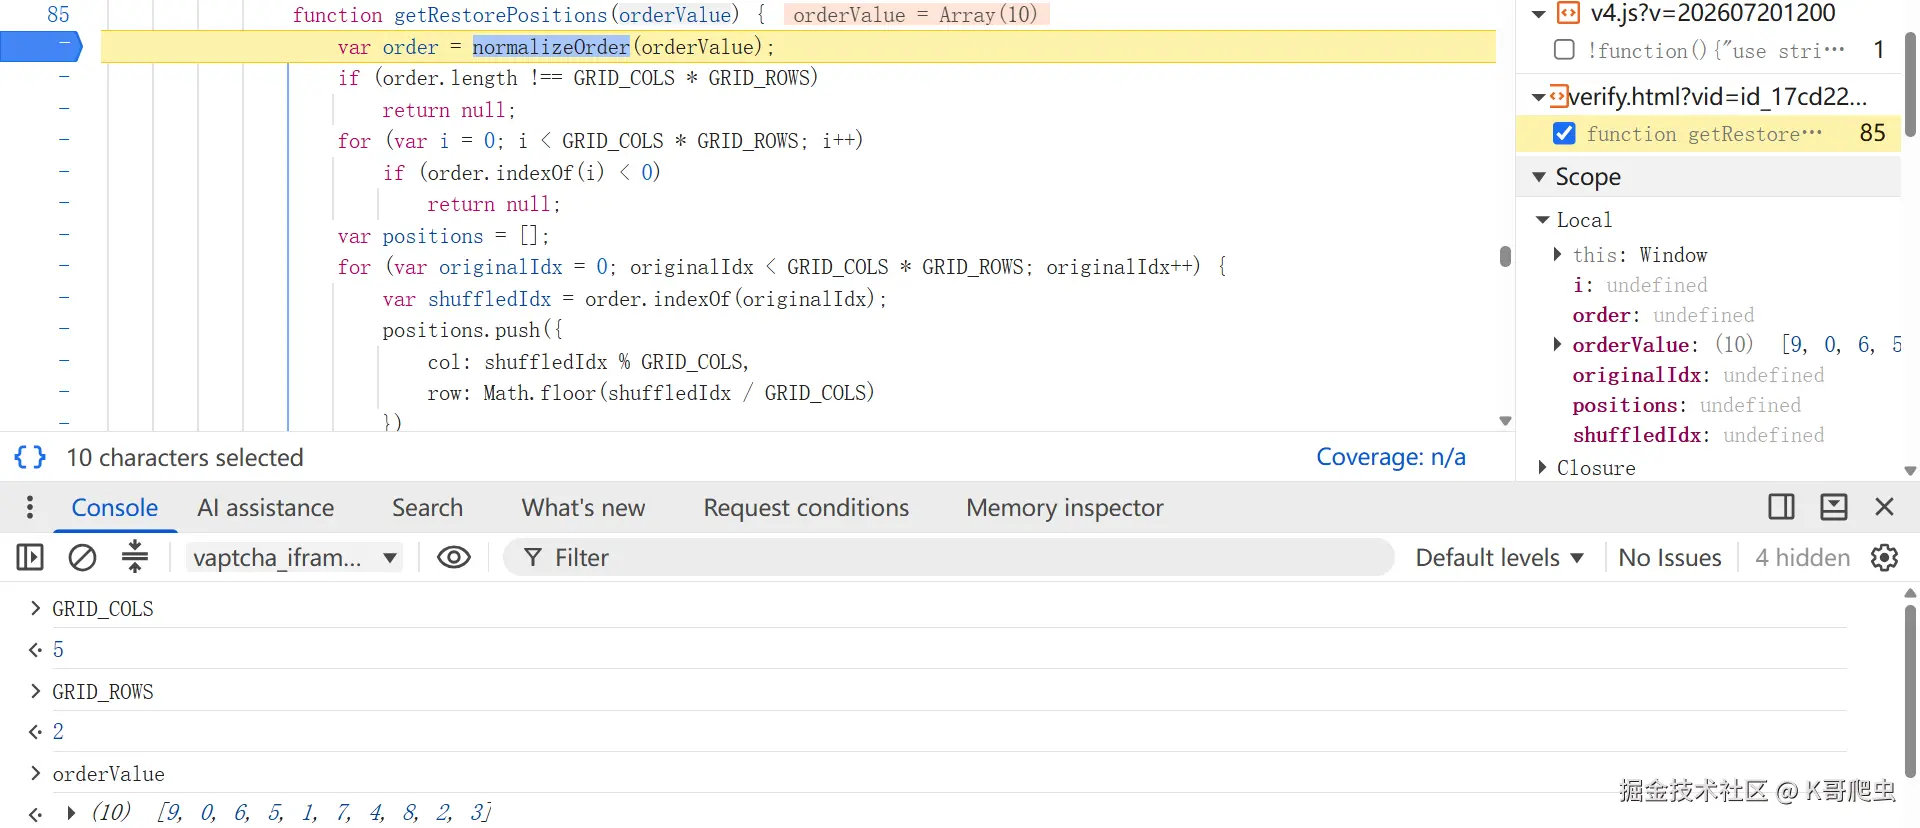Open the Memory inspector tab
Viewport: 1920px width, 828px height.
pyautogui.click(x=1065, y=507)
